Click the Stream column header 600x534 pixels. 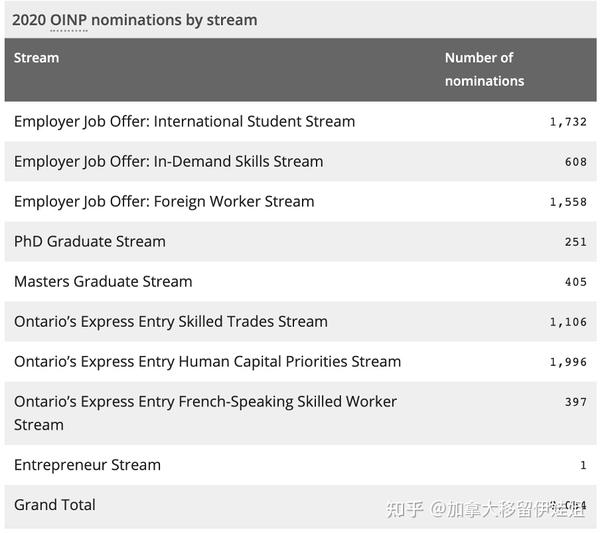click(x=37, y=58)
